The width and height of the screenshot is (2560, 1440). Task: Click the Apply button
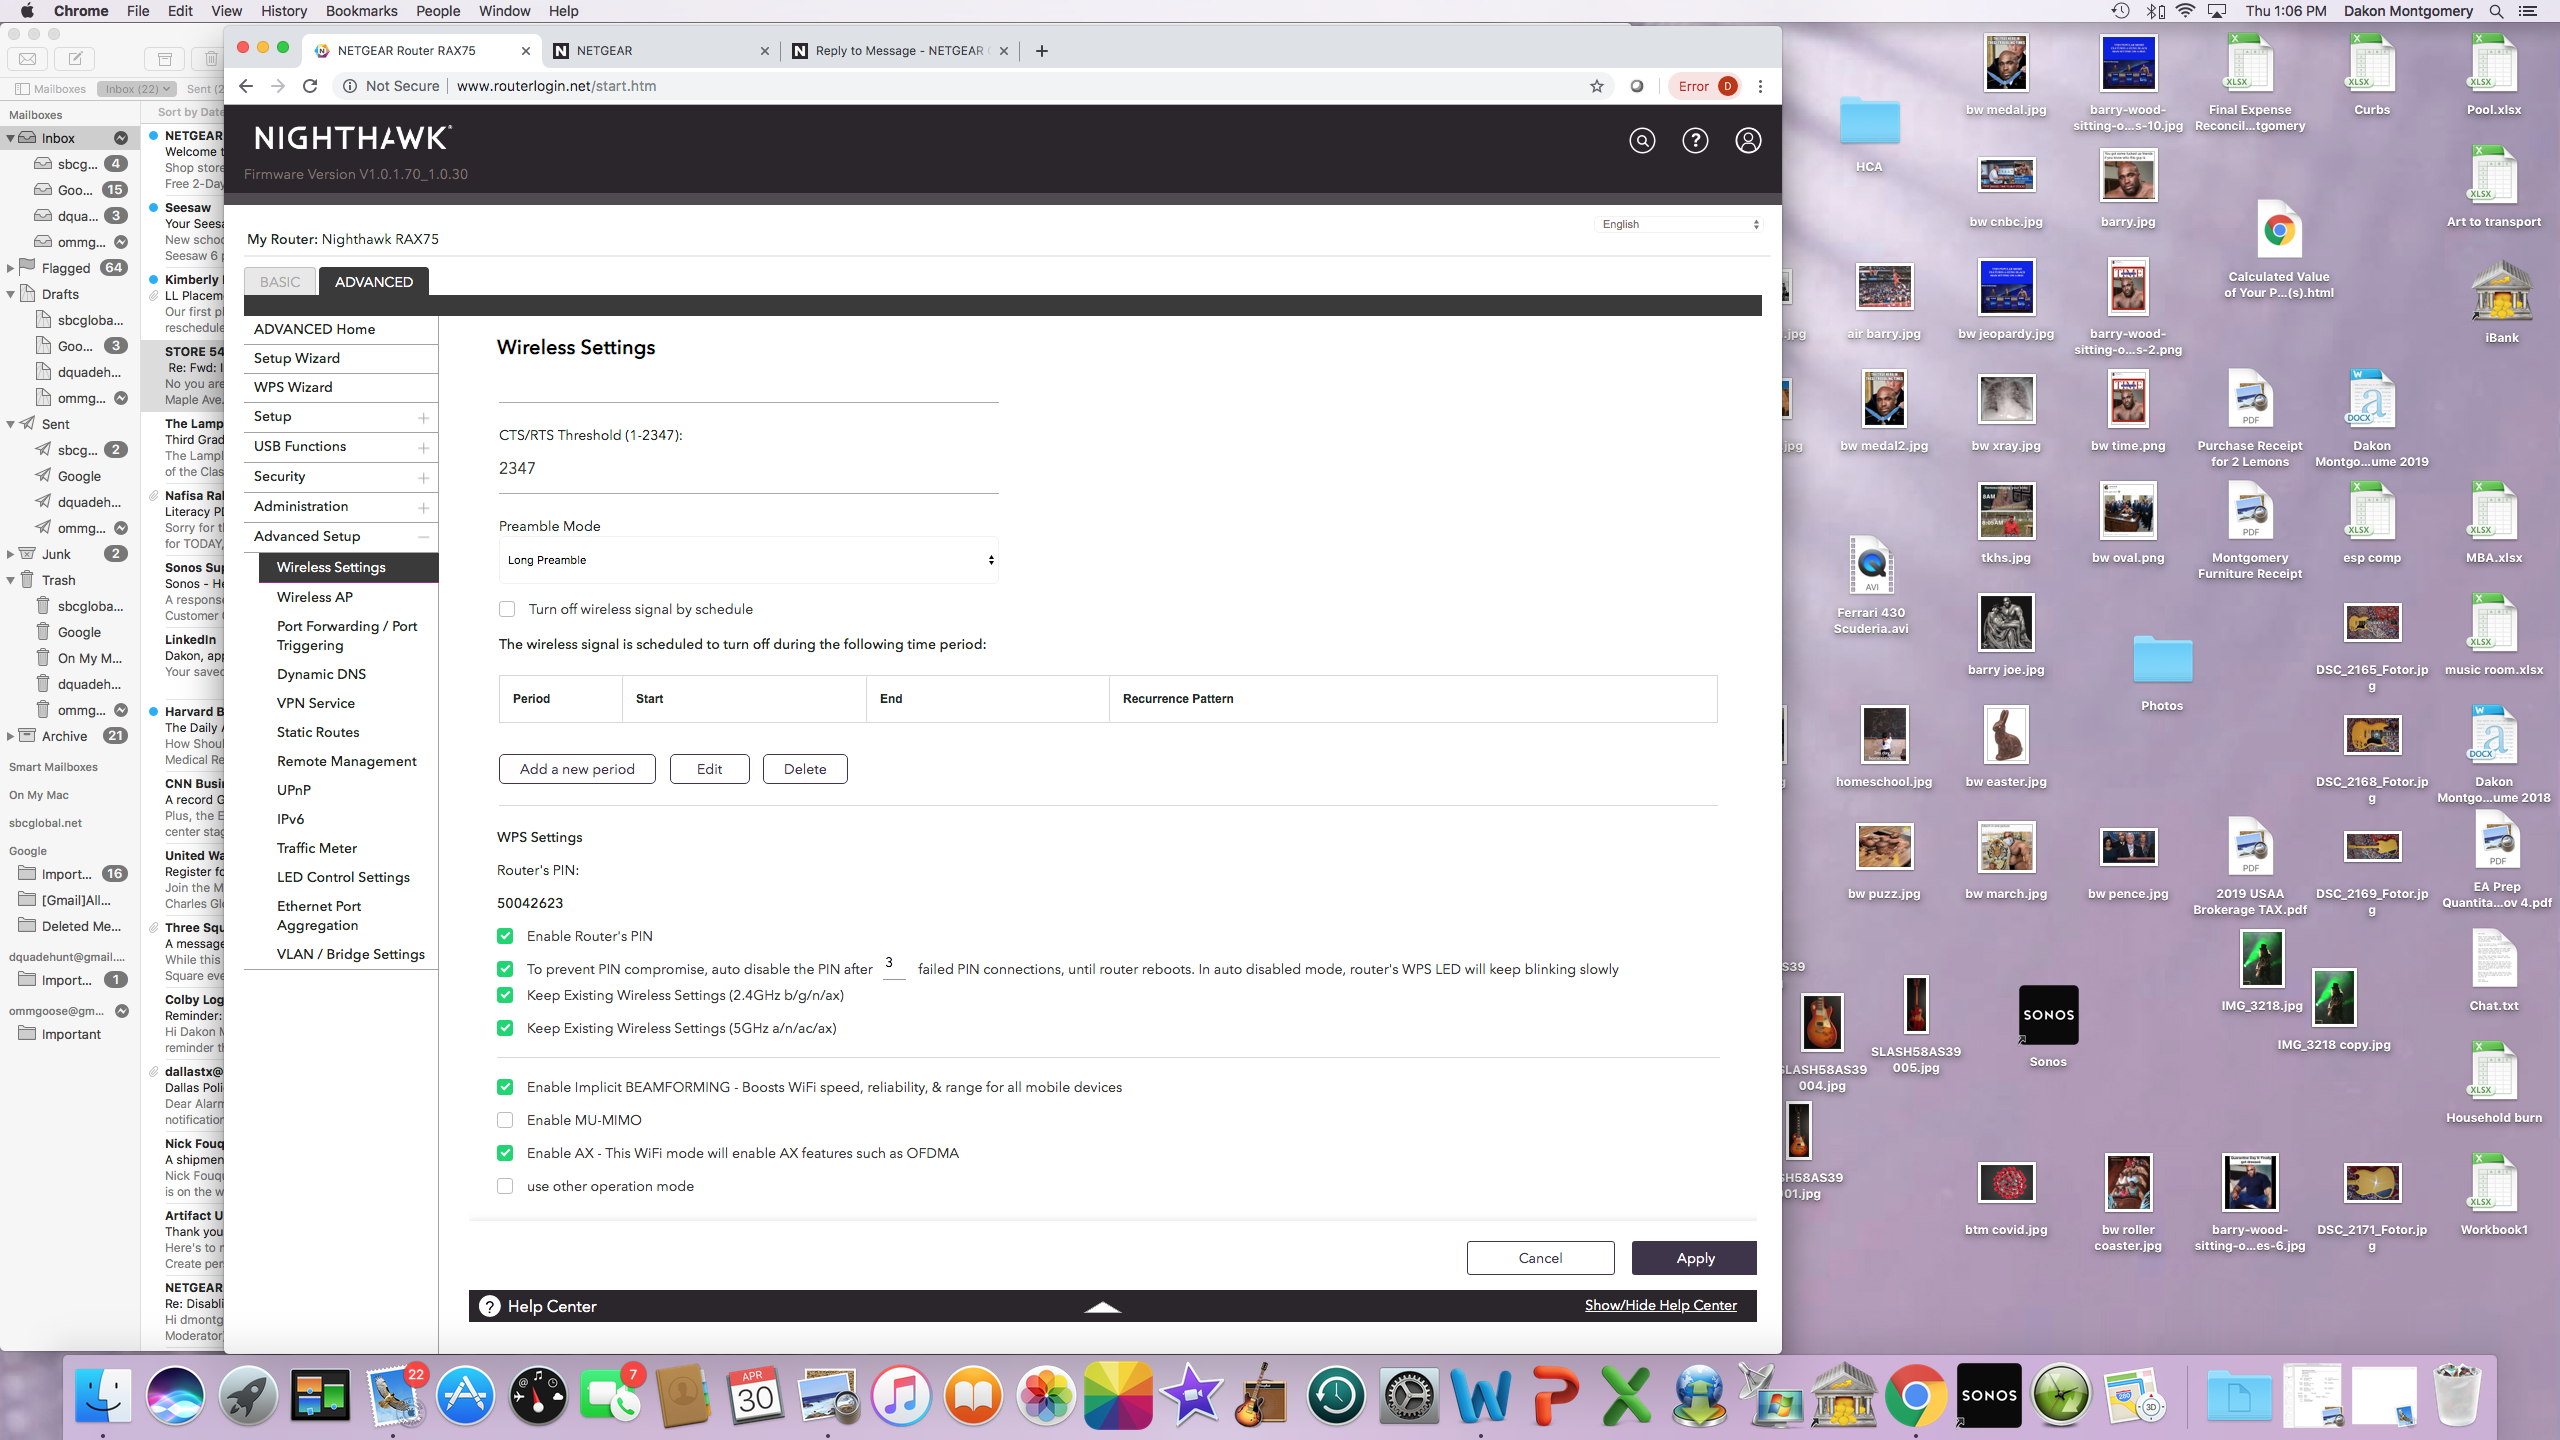[x=1694, y=1258]
